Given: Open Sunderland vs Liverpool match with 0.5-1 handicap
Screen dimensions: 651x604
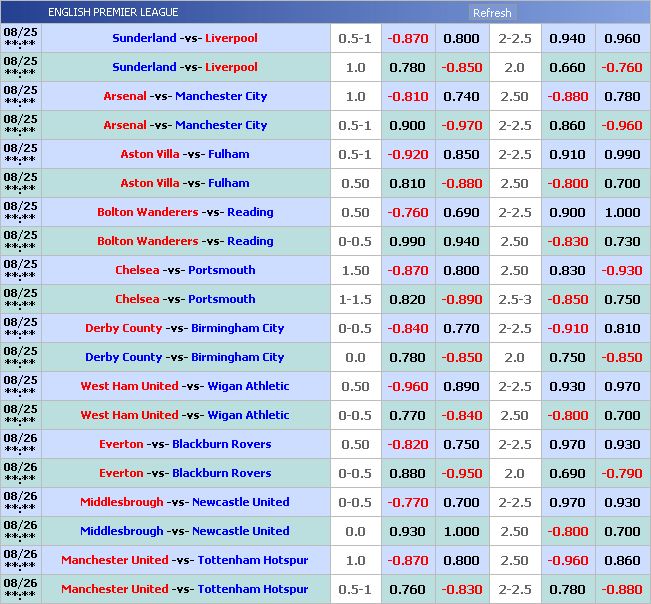Looking at the screenshot, I should (x=185, y=38).
